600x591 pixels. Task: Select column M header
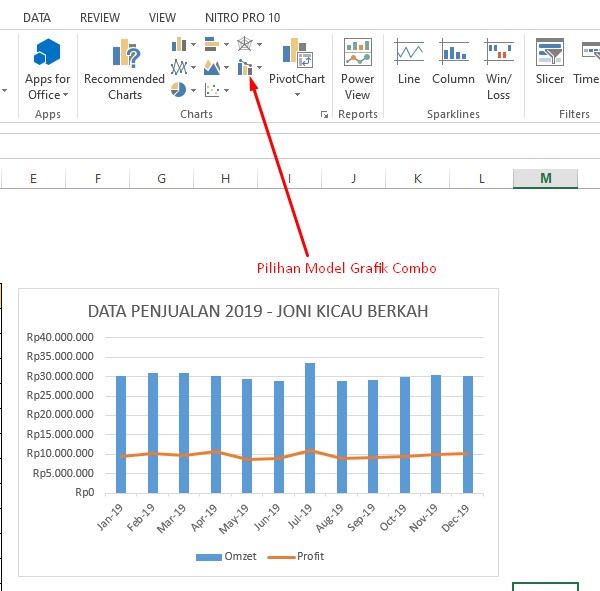coord(546,178)
